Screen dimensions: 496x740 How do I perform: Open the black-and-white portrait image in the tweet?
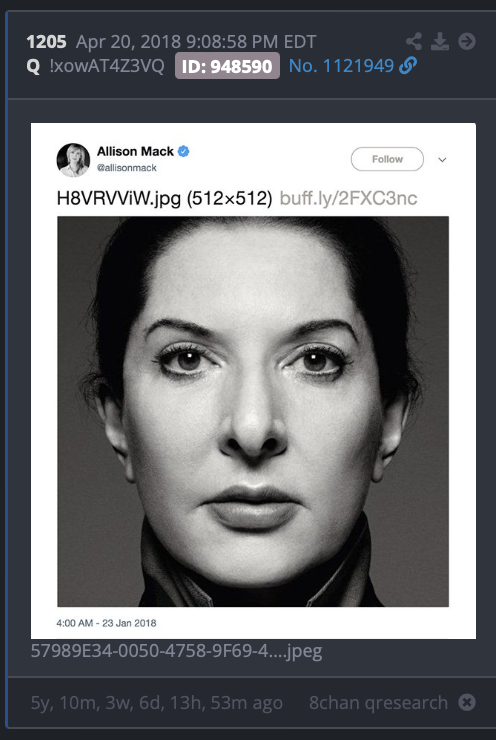(x=253, y=411)
